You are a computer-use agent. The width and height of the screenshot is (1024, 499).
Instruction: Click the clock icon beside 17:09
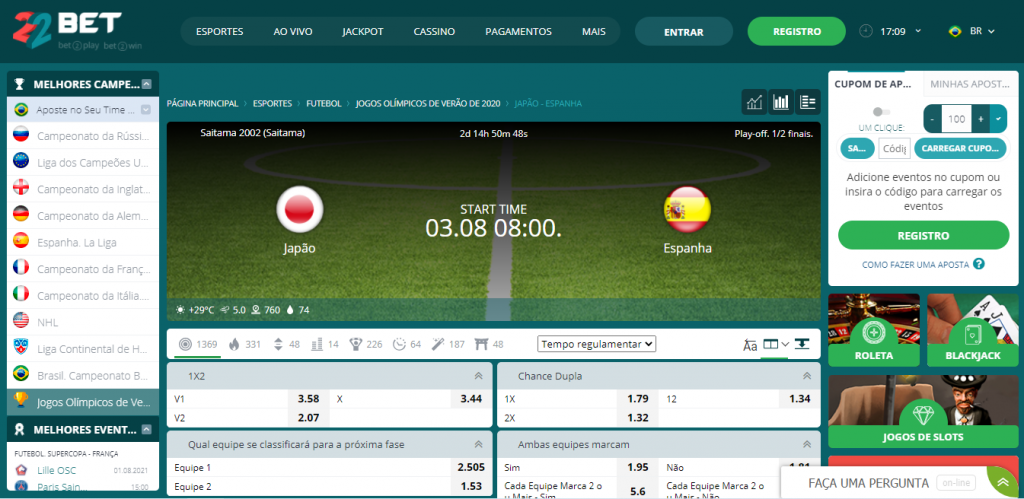click(x=865, y=31)
